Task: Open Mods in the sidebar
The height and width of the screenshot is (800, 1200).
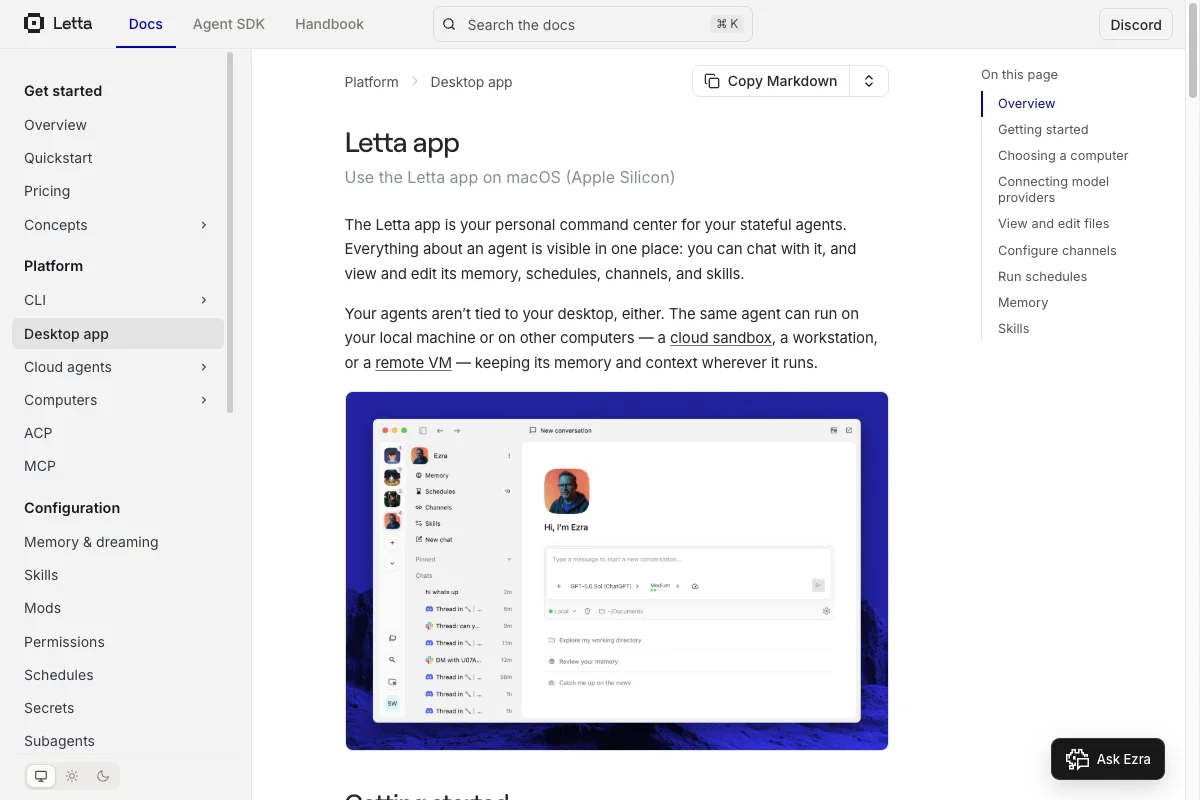Action: click(42, 608)
